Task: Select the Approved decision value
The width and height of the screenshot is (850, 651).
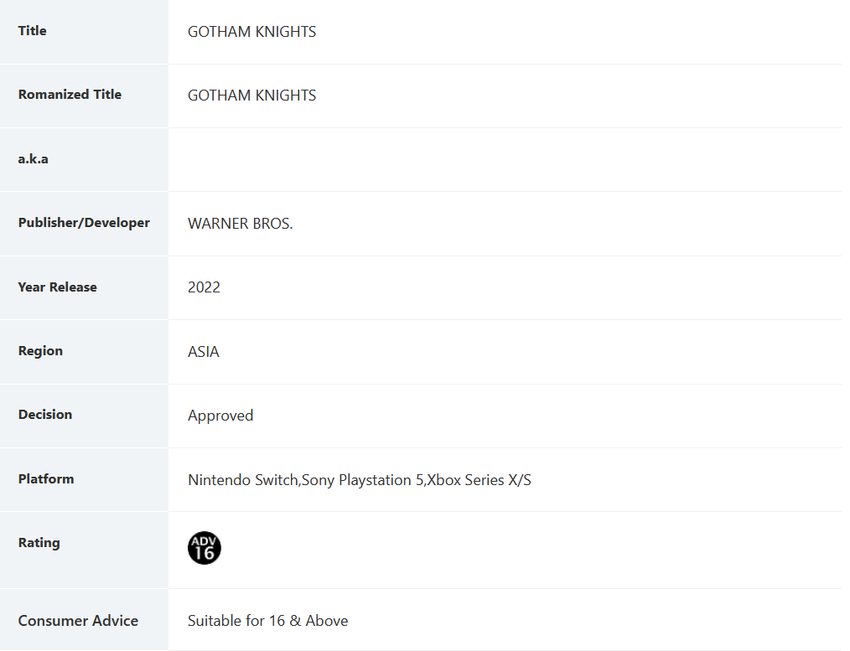Action: 221,416
